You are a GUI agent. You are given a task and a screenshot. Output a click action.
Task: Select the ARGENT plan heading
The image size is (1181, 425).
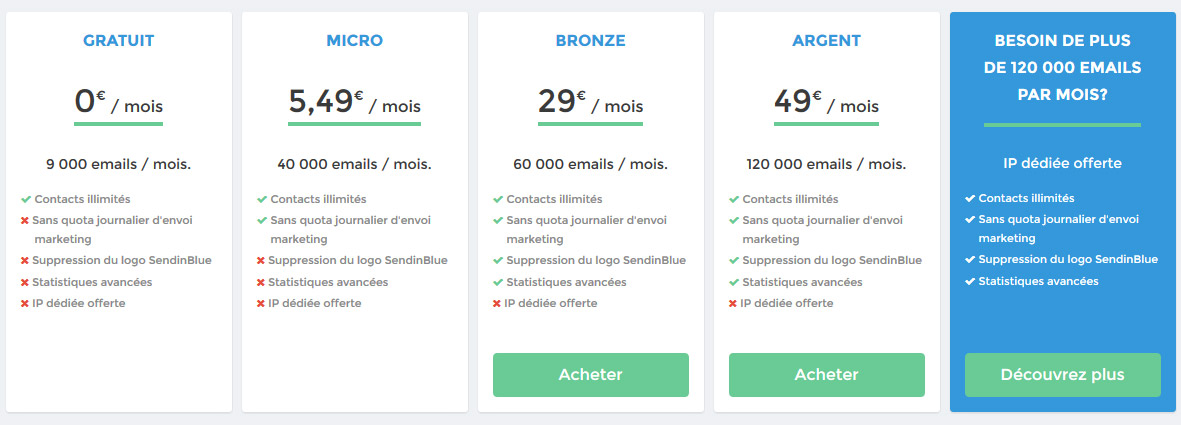pyautogui.click(x=826, y=41)
